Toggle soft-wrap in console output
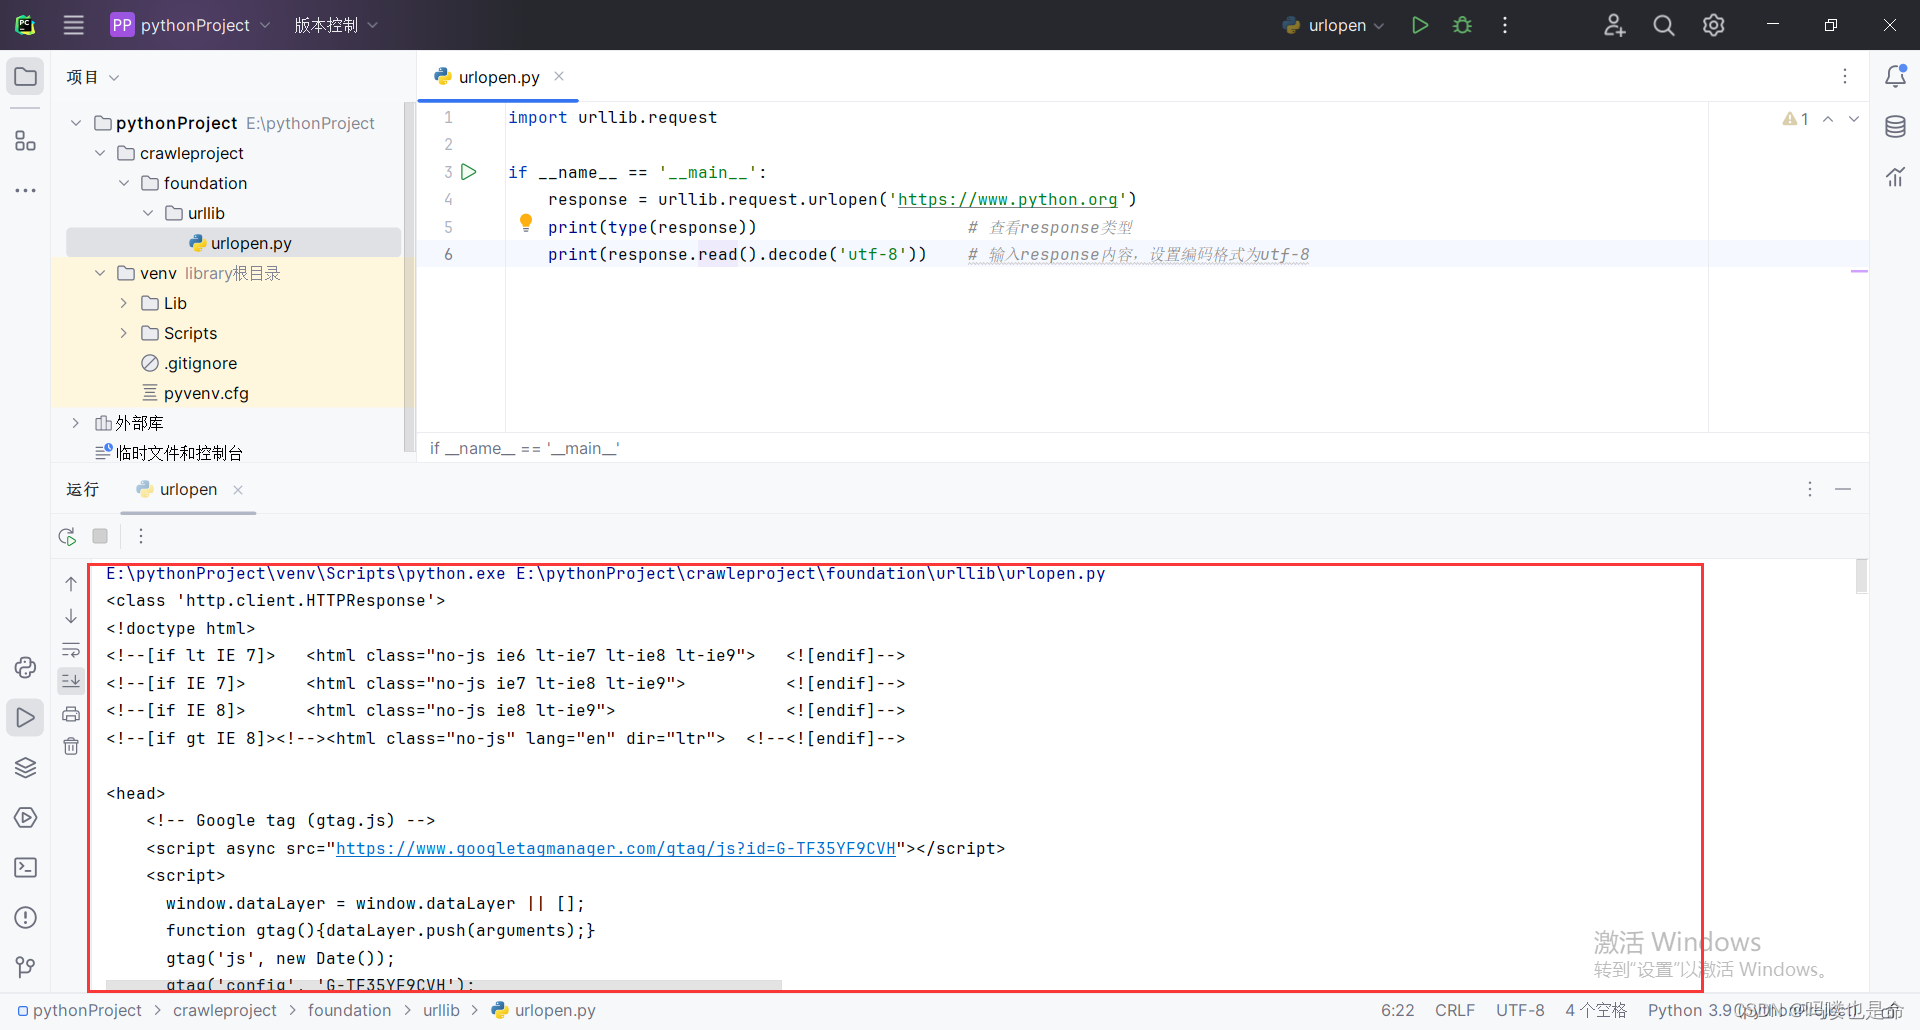Screen dimensions: 1920x1030 point(71,650)
